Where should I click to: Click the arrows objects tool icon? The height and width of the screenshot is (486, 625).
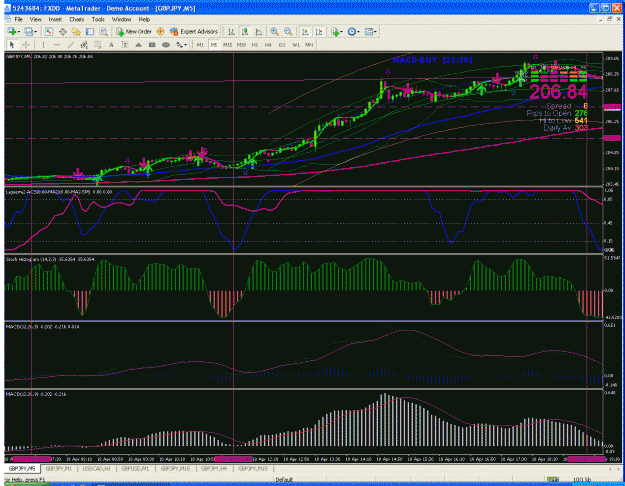click(179, 45)
